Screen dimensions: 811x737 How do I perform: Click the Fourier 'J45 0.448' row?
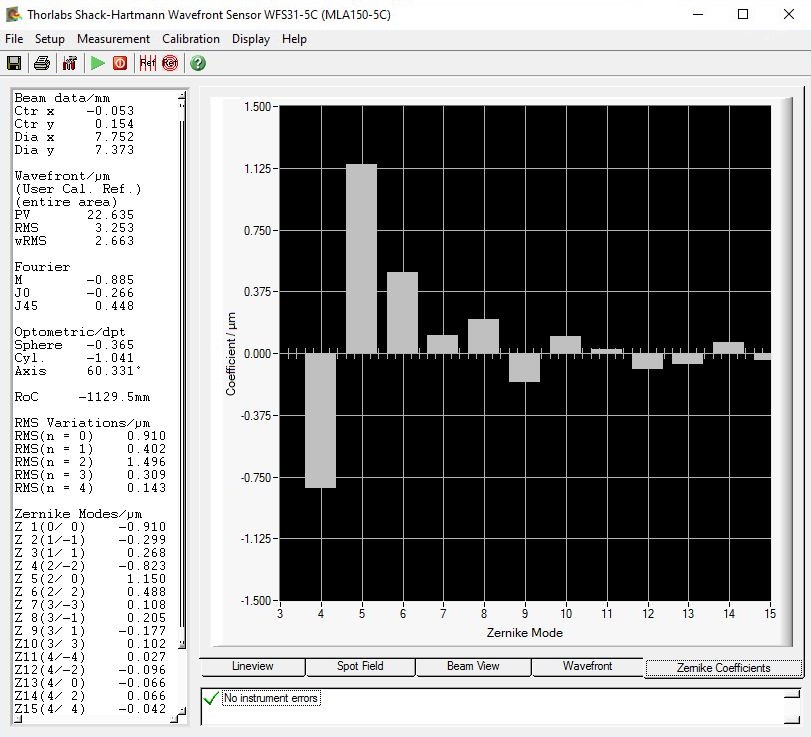coord(74,306)
